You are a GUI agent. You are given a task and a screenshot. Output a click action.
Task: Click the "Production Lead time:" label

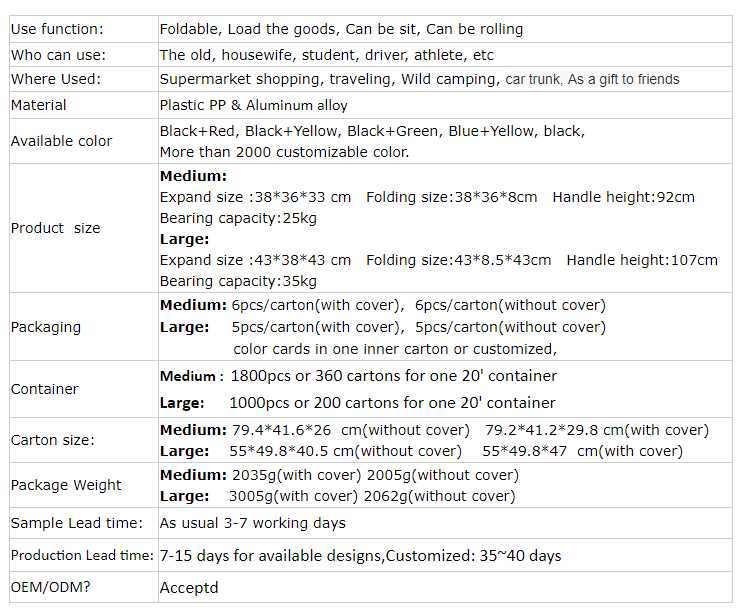(x=82, y=555)
